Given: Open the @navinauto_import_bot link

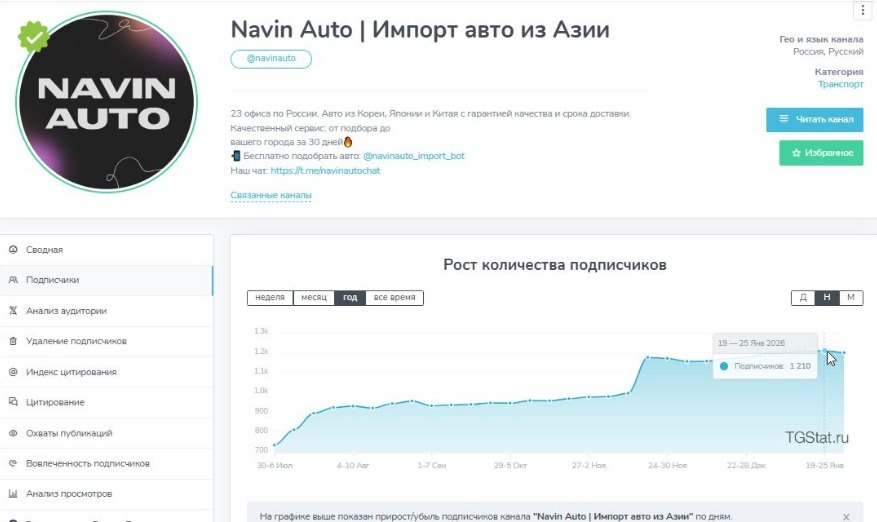Looking at the screenshot, I should [413, 156].
